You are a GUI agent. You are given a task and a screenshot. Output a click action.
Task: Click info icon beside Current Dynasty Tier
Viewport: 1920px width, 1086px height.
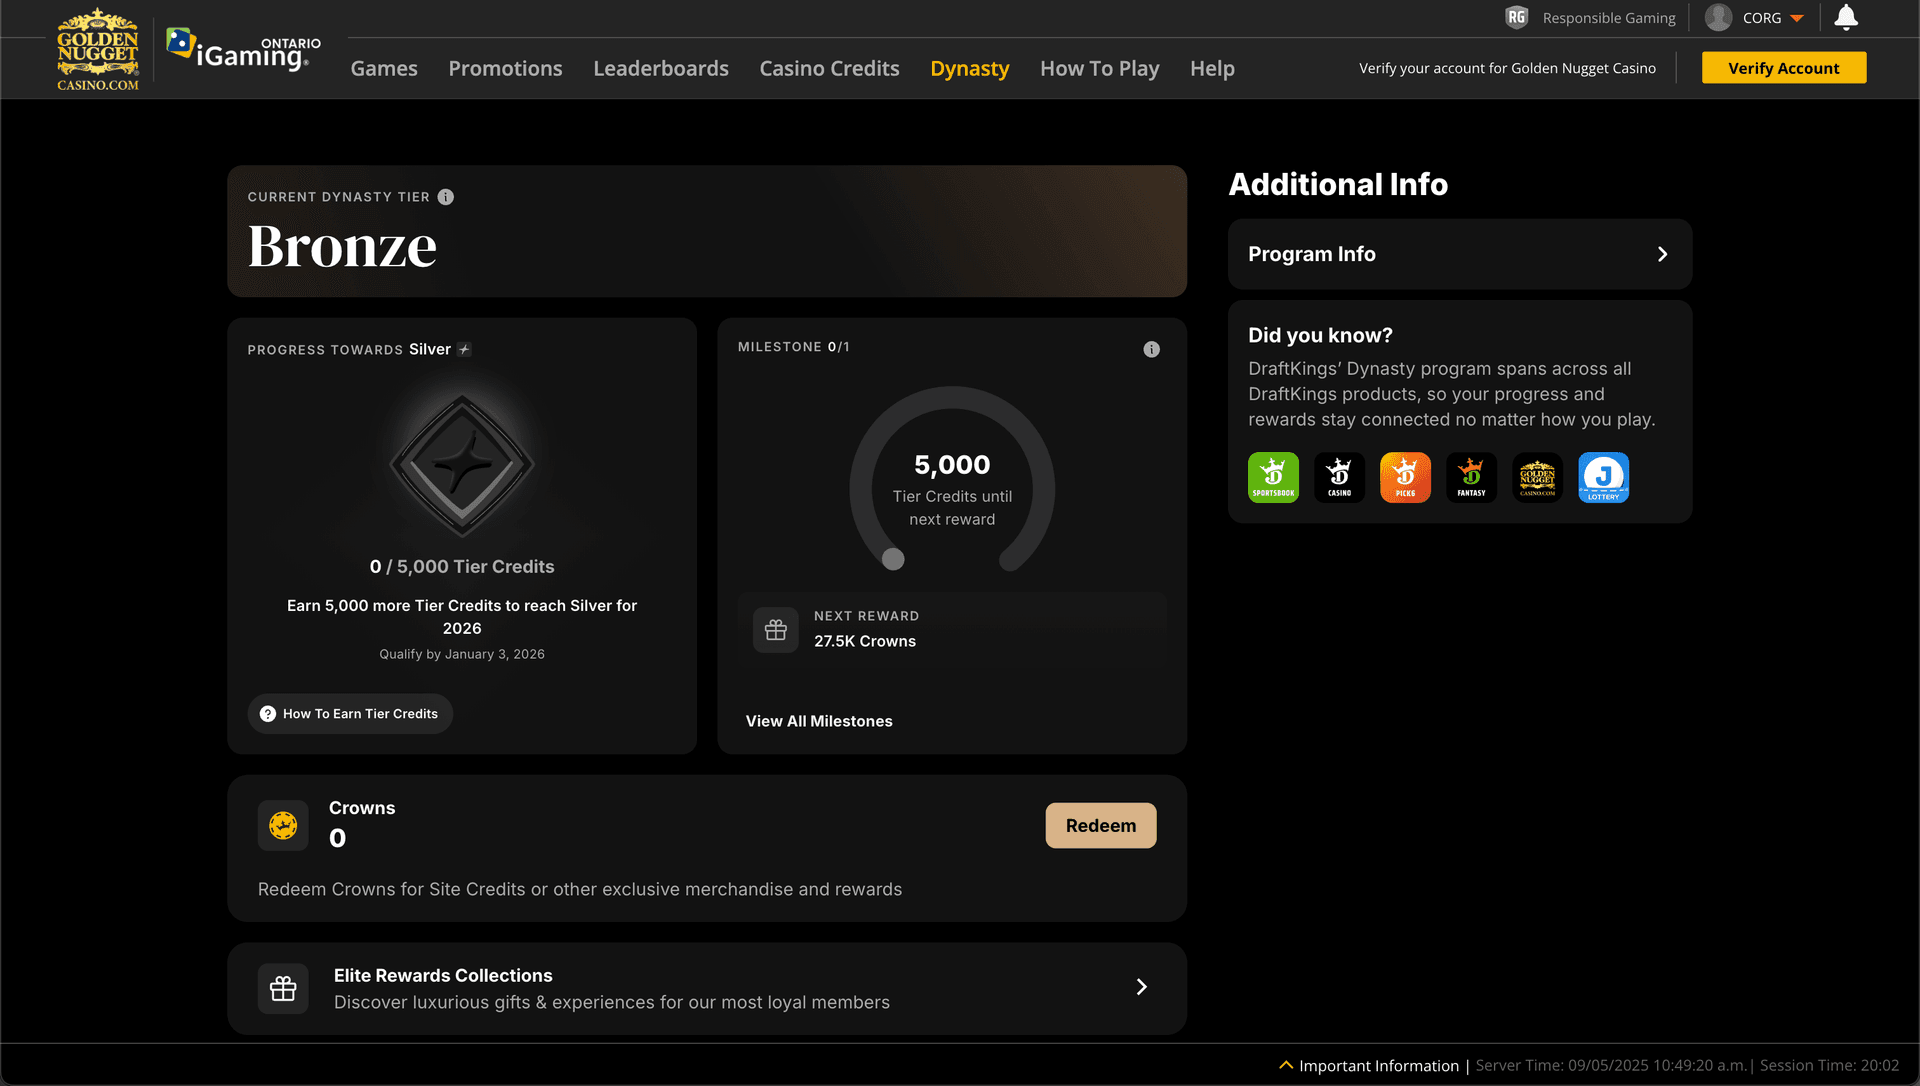[x=446, y=197]
